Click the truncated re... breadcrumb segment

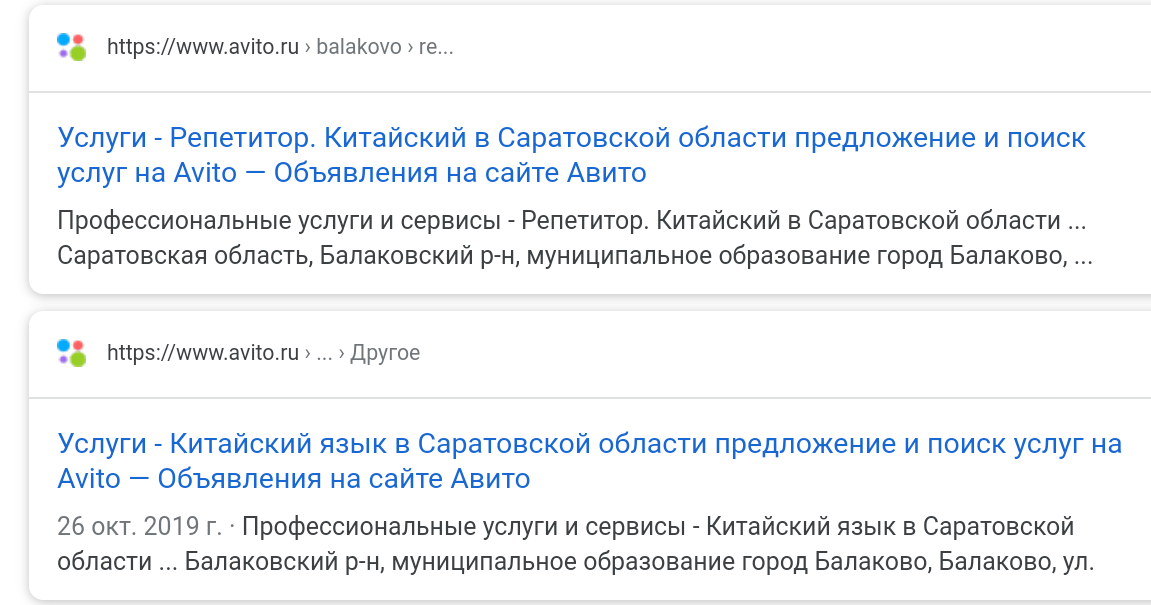pos(436,47)
